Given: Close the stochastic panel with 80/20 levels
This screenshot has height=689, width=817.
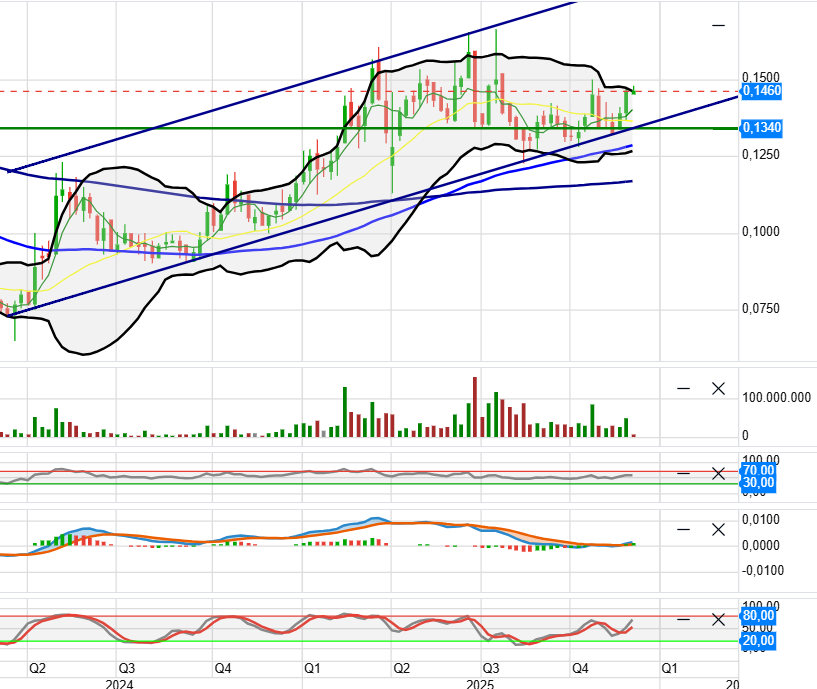Looking at the screenshot, I should coord(717,619).
